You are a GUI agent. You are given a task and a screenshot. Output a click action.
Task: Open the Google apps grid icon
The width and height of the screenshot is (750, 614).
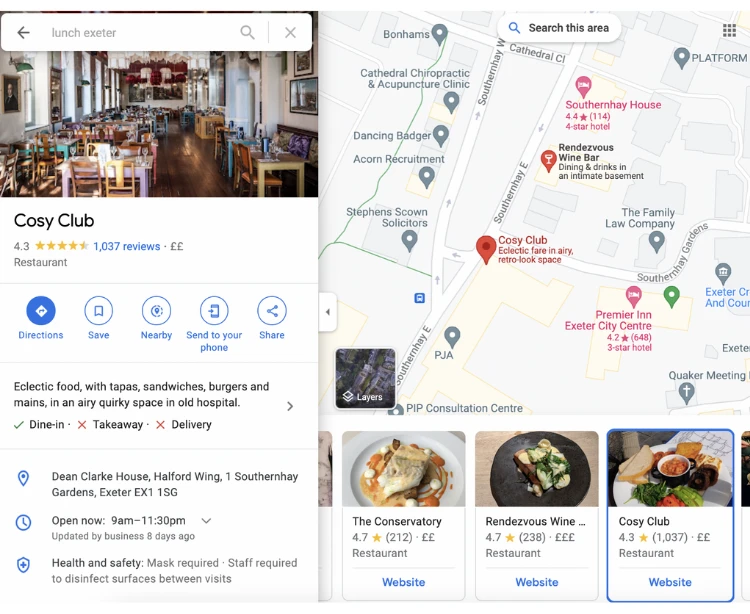729,30
